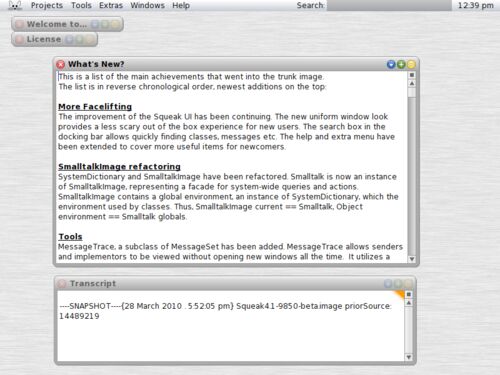Click the License yellow collapse button
500x375 pixels.
coord(89,39)
